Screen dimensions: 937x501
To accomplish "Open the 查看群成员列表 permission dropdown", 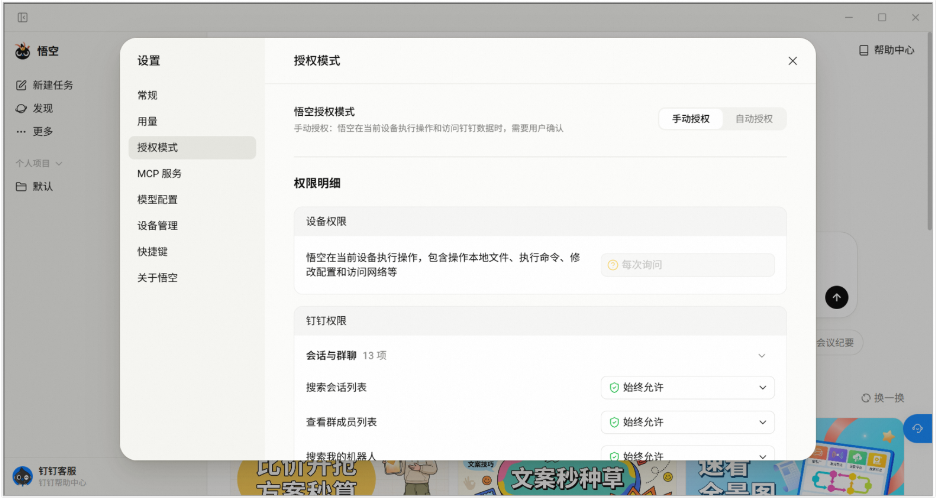I will pos(687,422).
